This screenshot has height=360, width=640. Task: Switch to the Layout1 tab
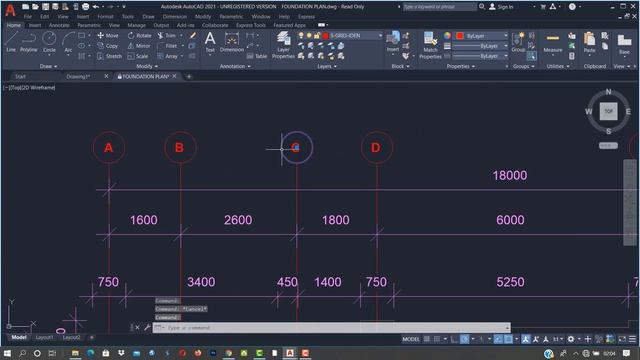coord(44,338)
